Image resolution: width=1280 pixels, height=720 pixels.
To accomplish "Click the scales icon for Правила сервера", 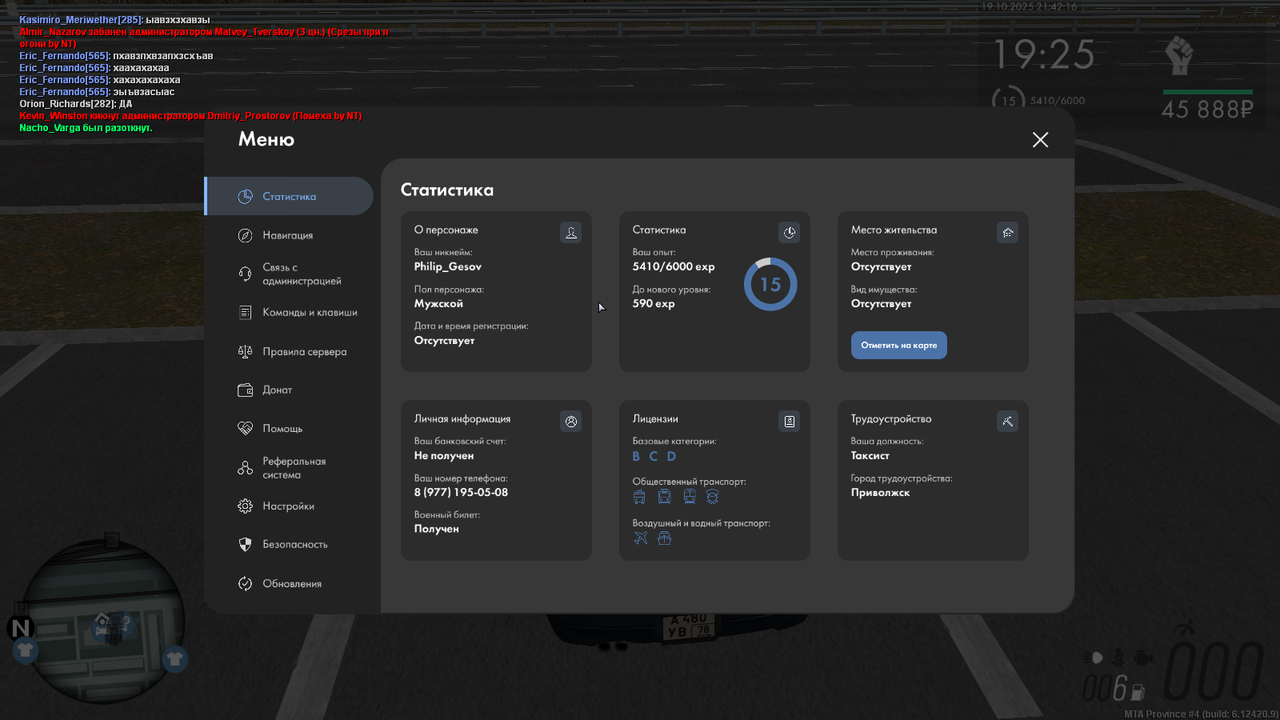I will click(244, 351).
